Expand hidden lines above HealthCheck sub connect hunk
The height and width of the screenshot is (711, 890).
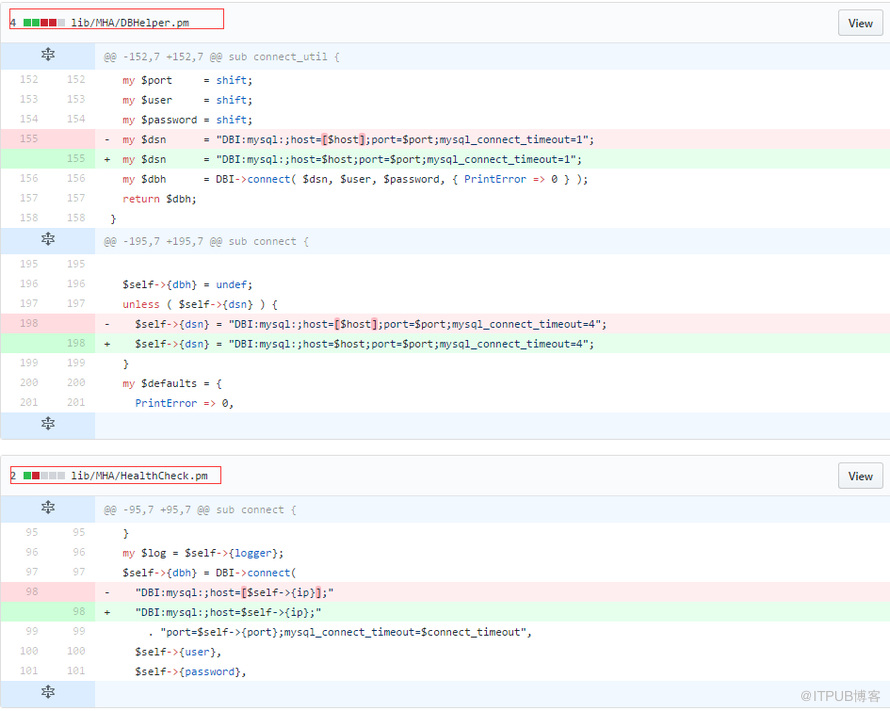tap(48, 507)
